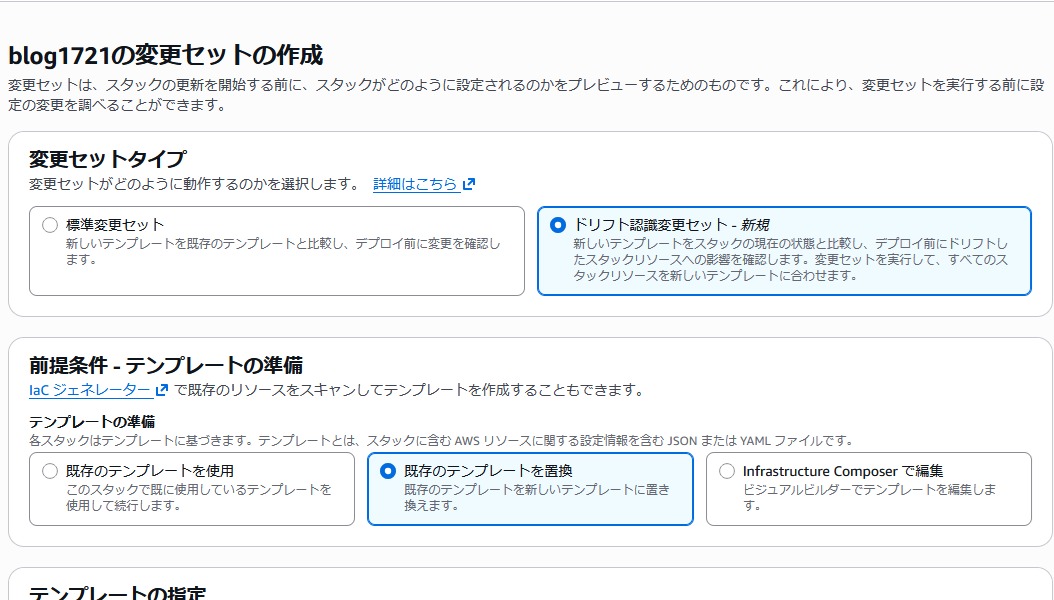Choose the 既存のテンプレートを使用 radio button
Image resolution: width=1054 pixels, height=600 pixels.
[50, 471]
